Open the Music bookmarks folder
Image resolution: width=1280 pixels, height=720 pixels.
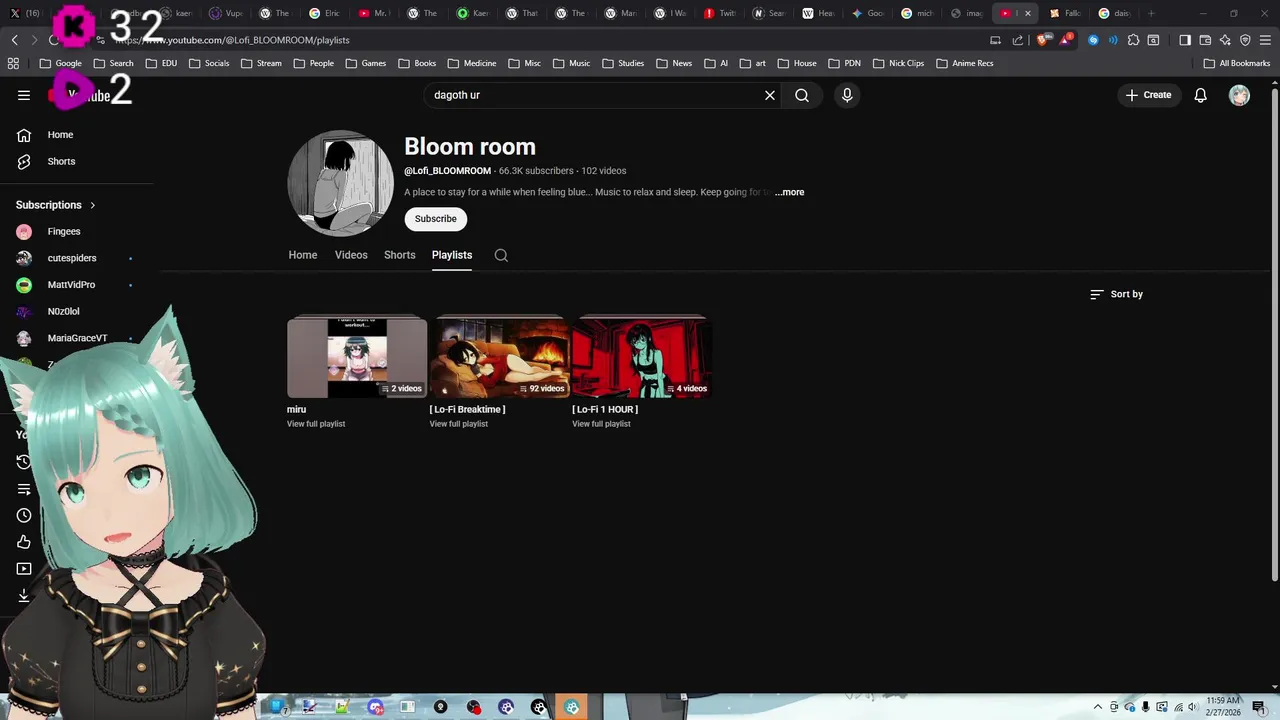click(x=571, y=63)
